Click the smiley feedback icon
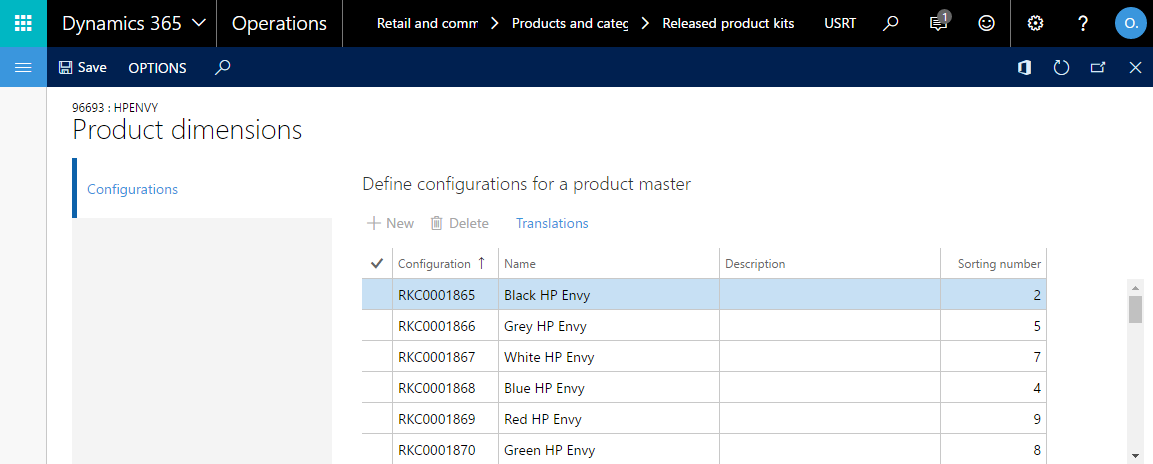This screenshot has height=464, width=1153. tap(986, 24)
